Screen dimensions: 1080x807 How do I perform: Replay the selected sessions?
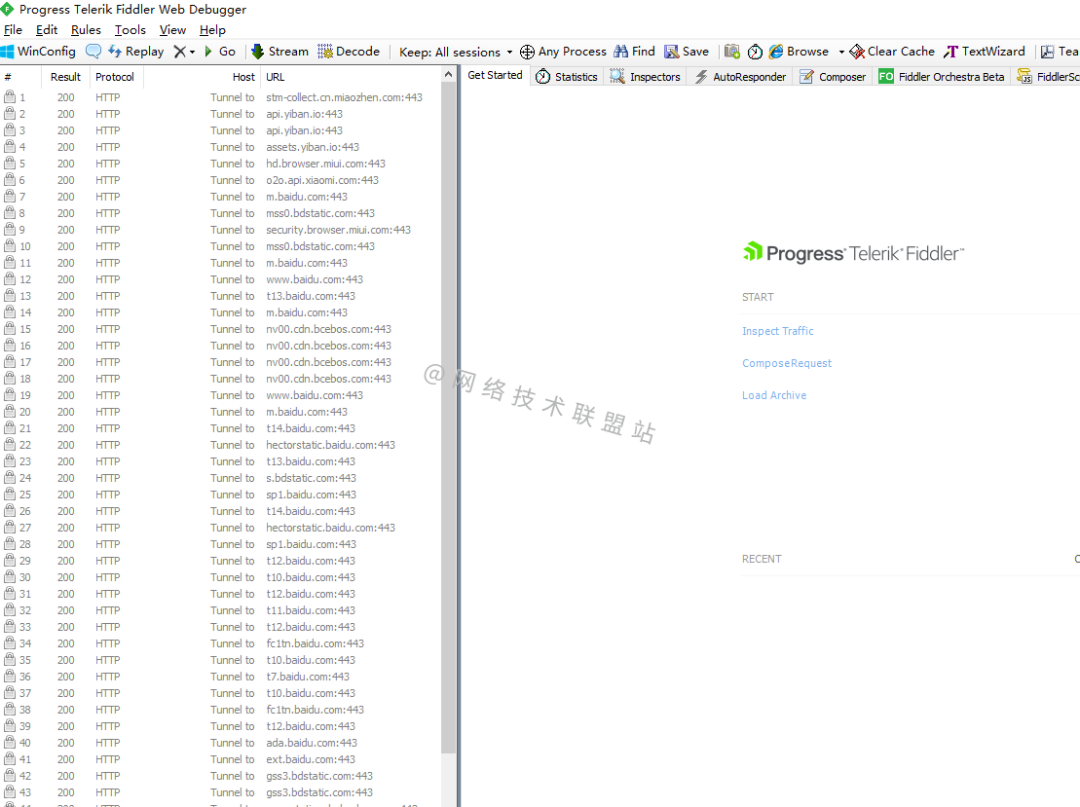[x=136, y=52]
